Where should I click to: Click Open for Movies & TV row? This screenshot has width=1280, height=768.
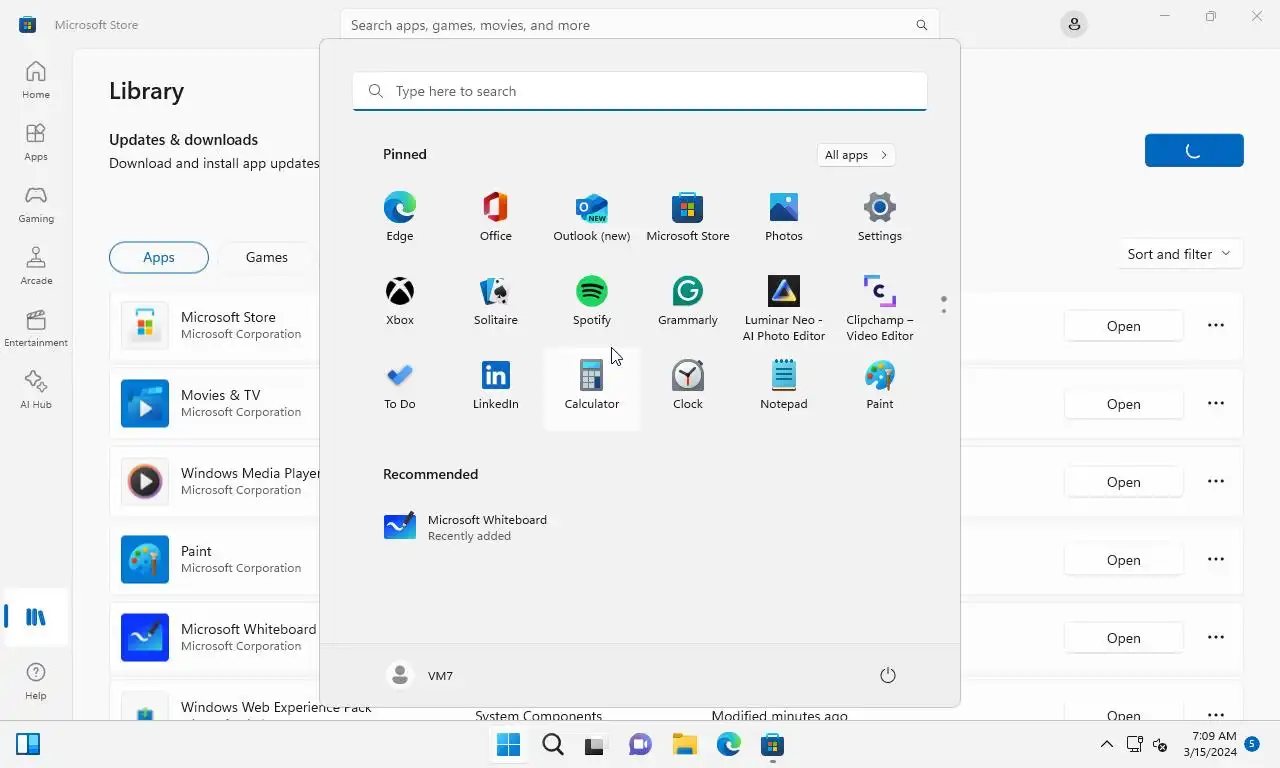1123,404
